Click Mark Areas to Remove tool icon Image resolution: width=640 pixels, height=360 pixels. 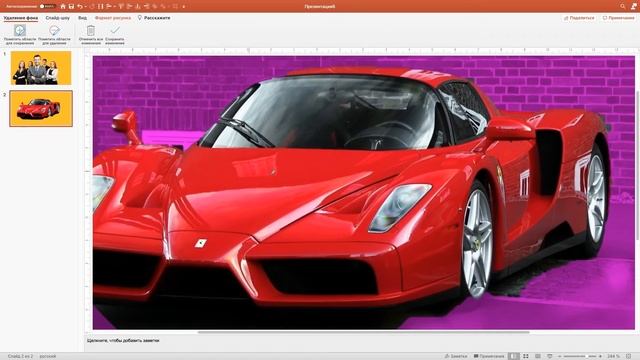click(x=54, y=31)
